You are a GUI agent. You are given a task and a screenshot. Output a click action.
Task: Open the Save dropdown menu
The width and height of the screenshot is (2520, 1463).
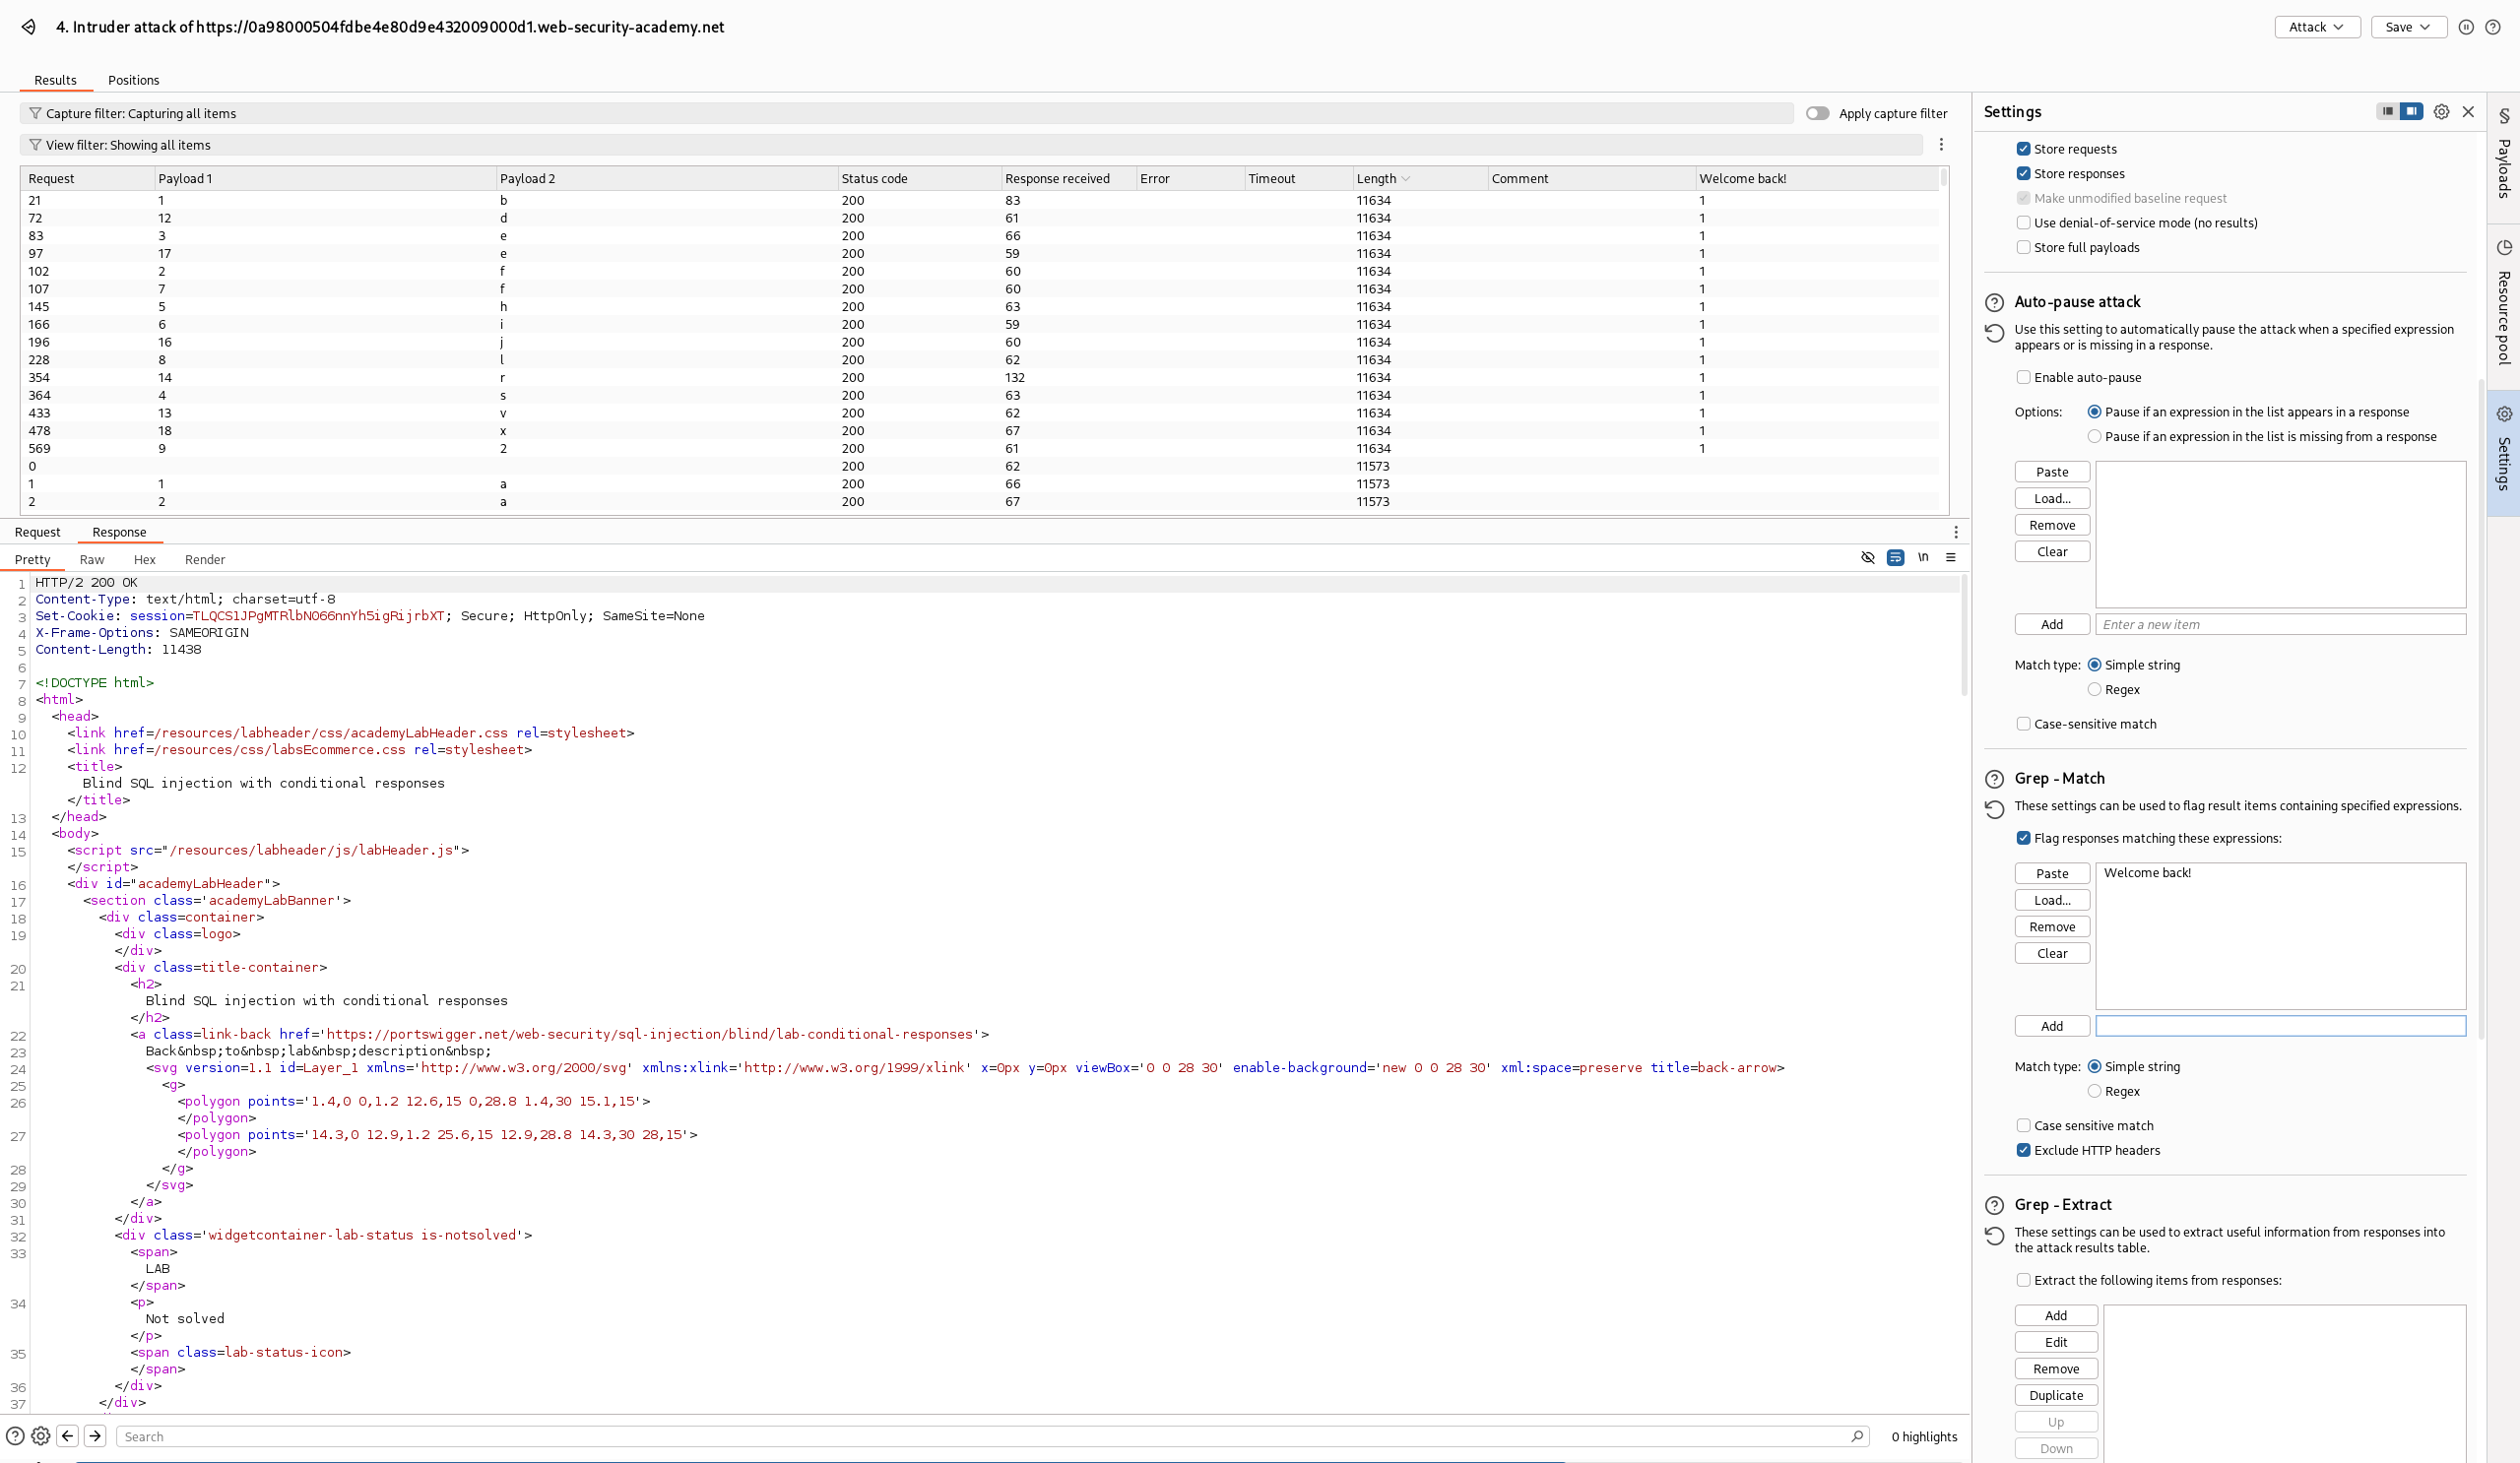tap(2408, 27)
